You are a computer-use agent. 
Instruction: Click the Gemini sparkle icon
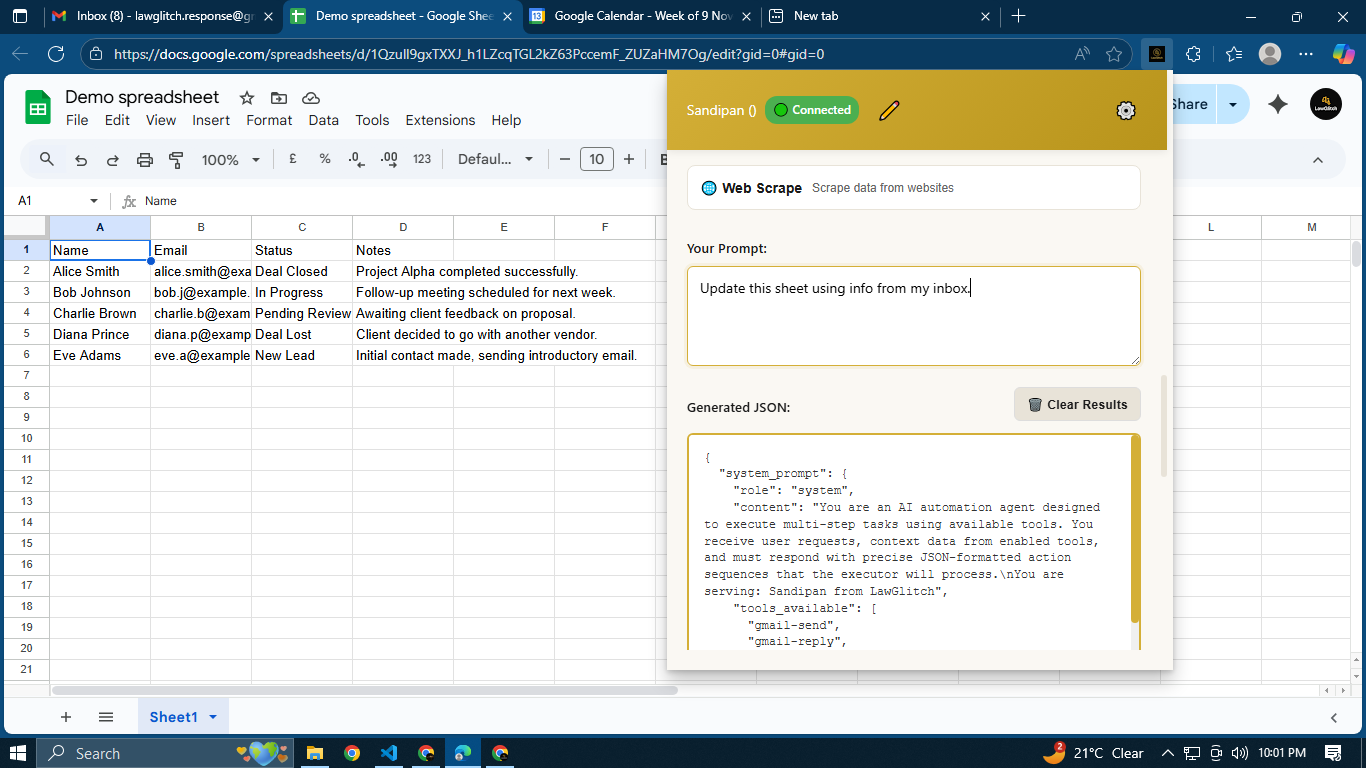(1277, 103)
